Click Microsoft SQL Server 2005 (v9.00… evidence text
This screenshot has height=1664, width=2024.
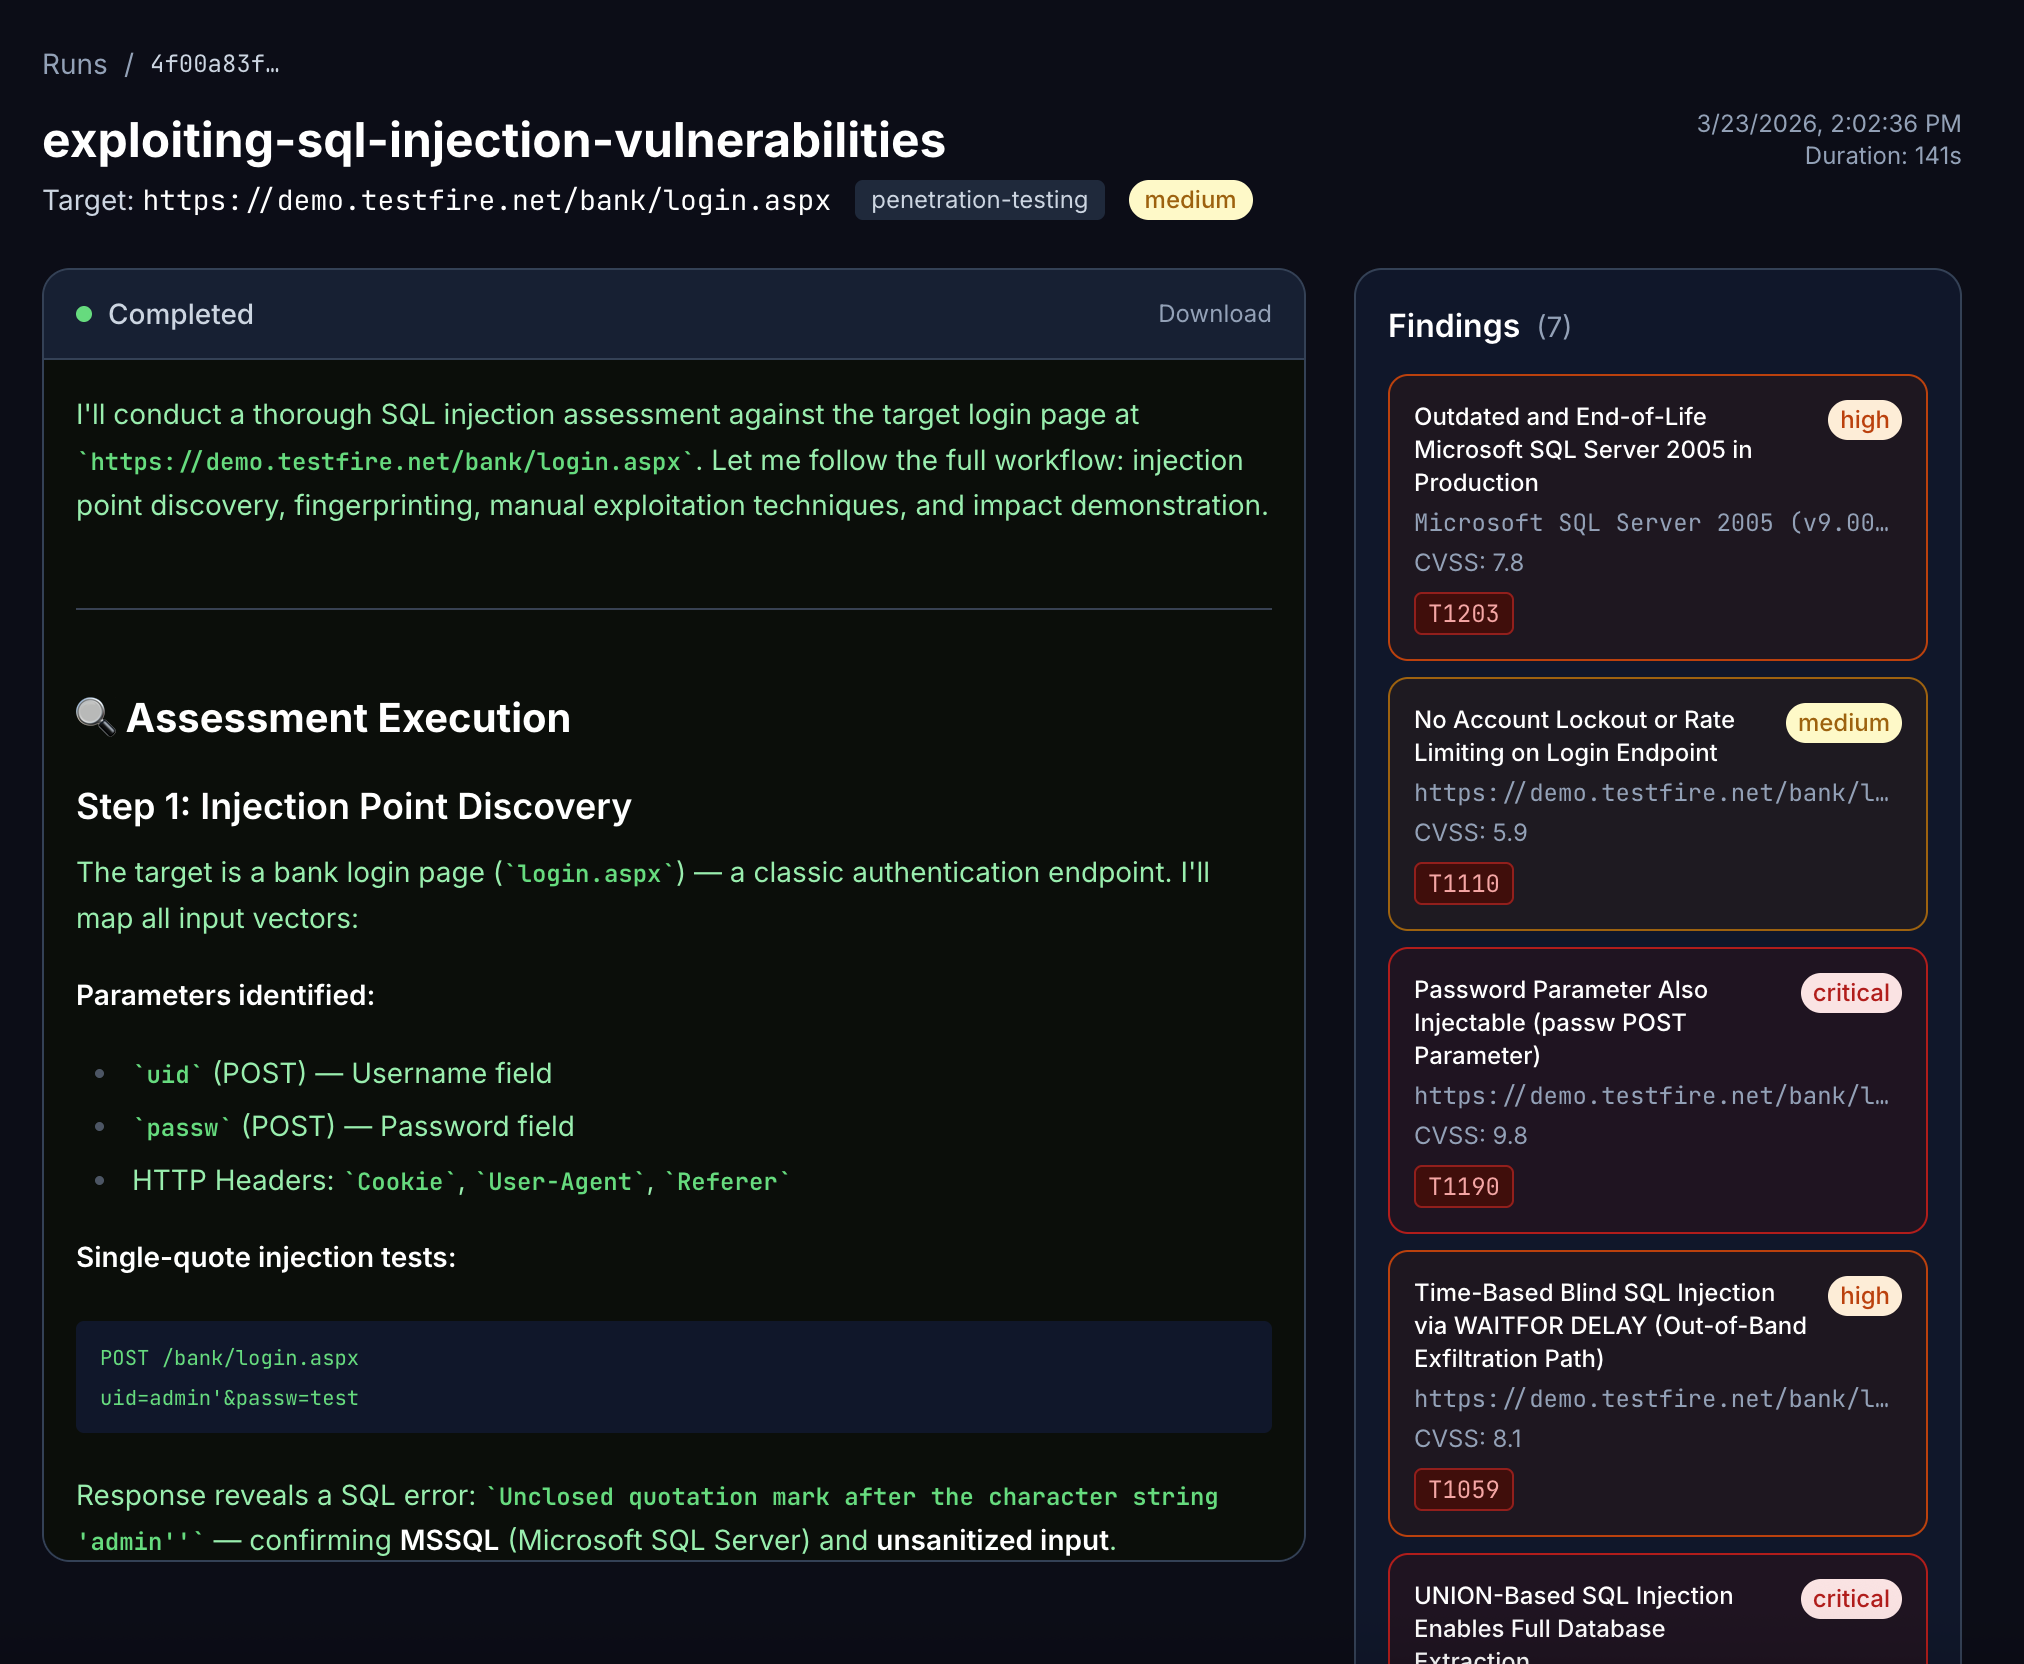pos(1651,523)
